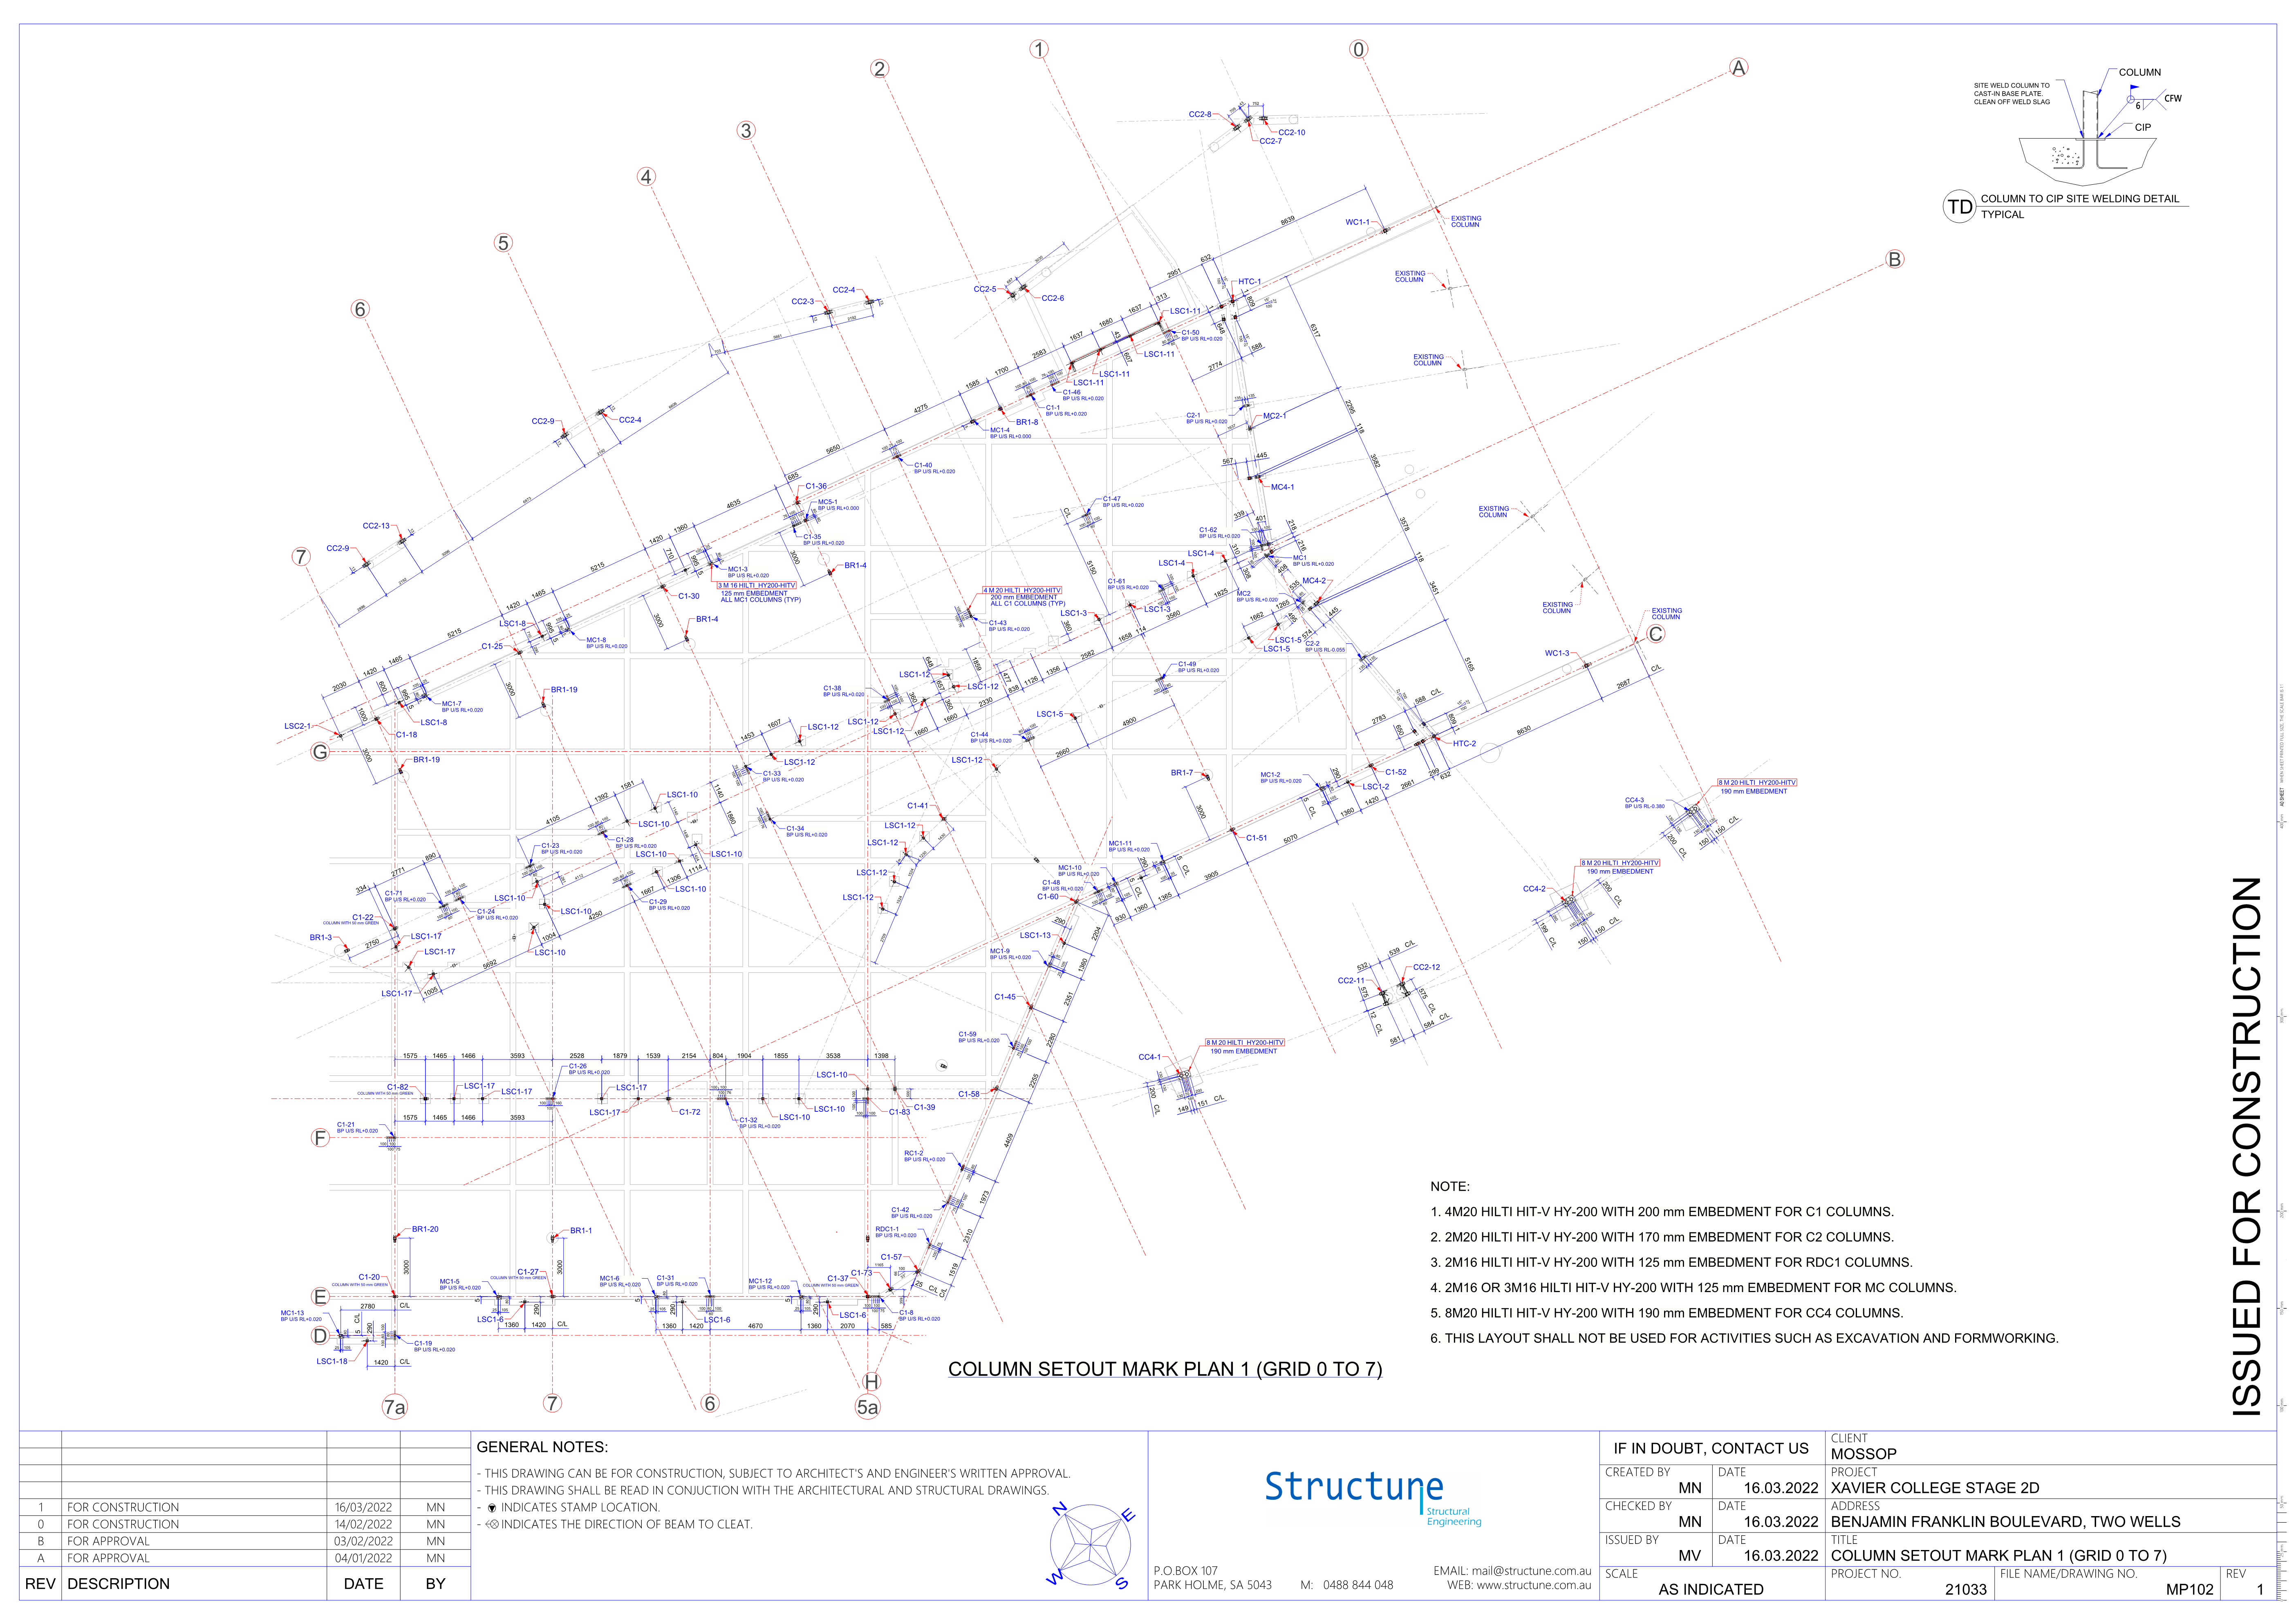Pick grid bubble D
Screen dimensions: 2296x1624
(x=320, y=1336)
